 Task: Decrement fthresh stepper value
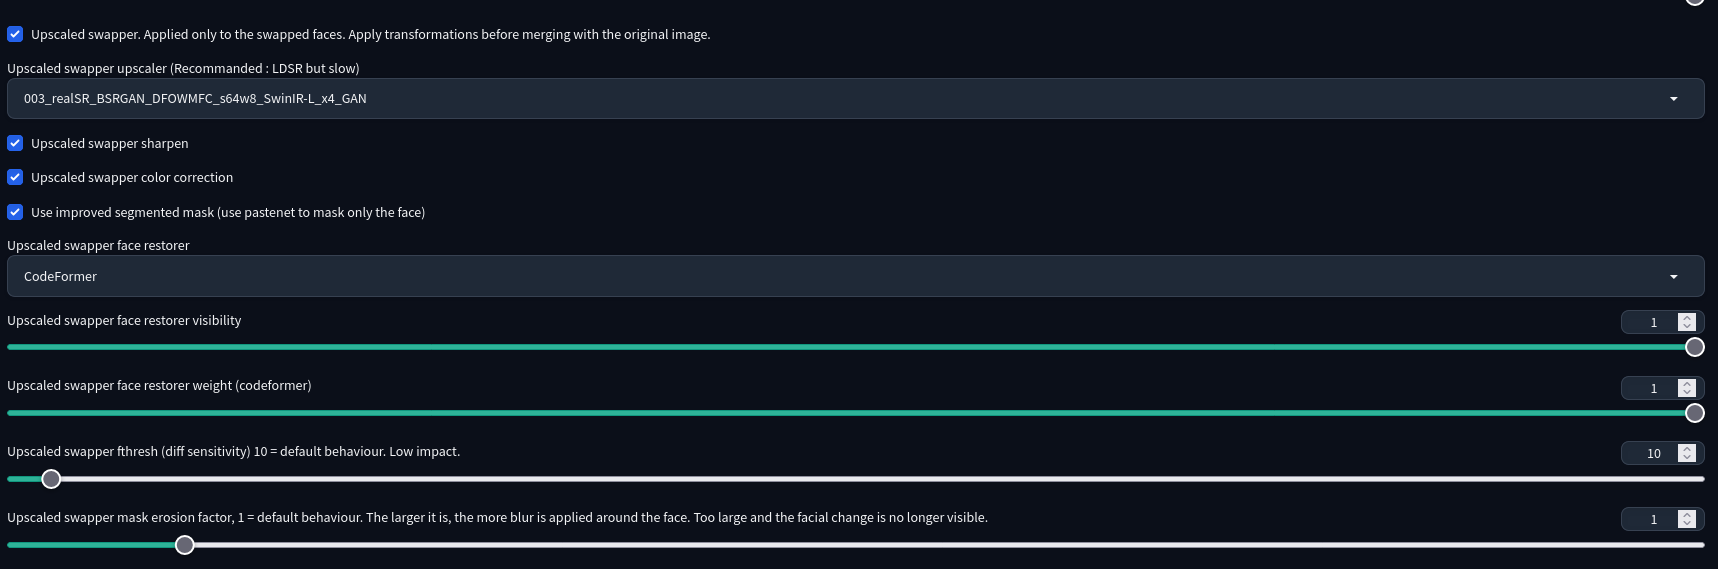[1687, 458]
